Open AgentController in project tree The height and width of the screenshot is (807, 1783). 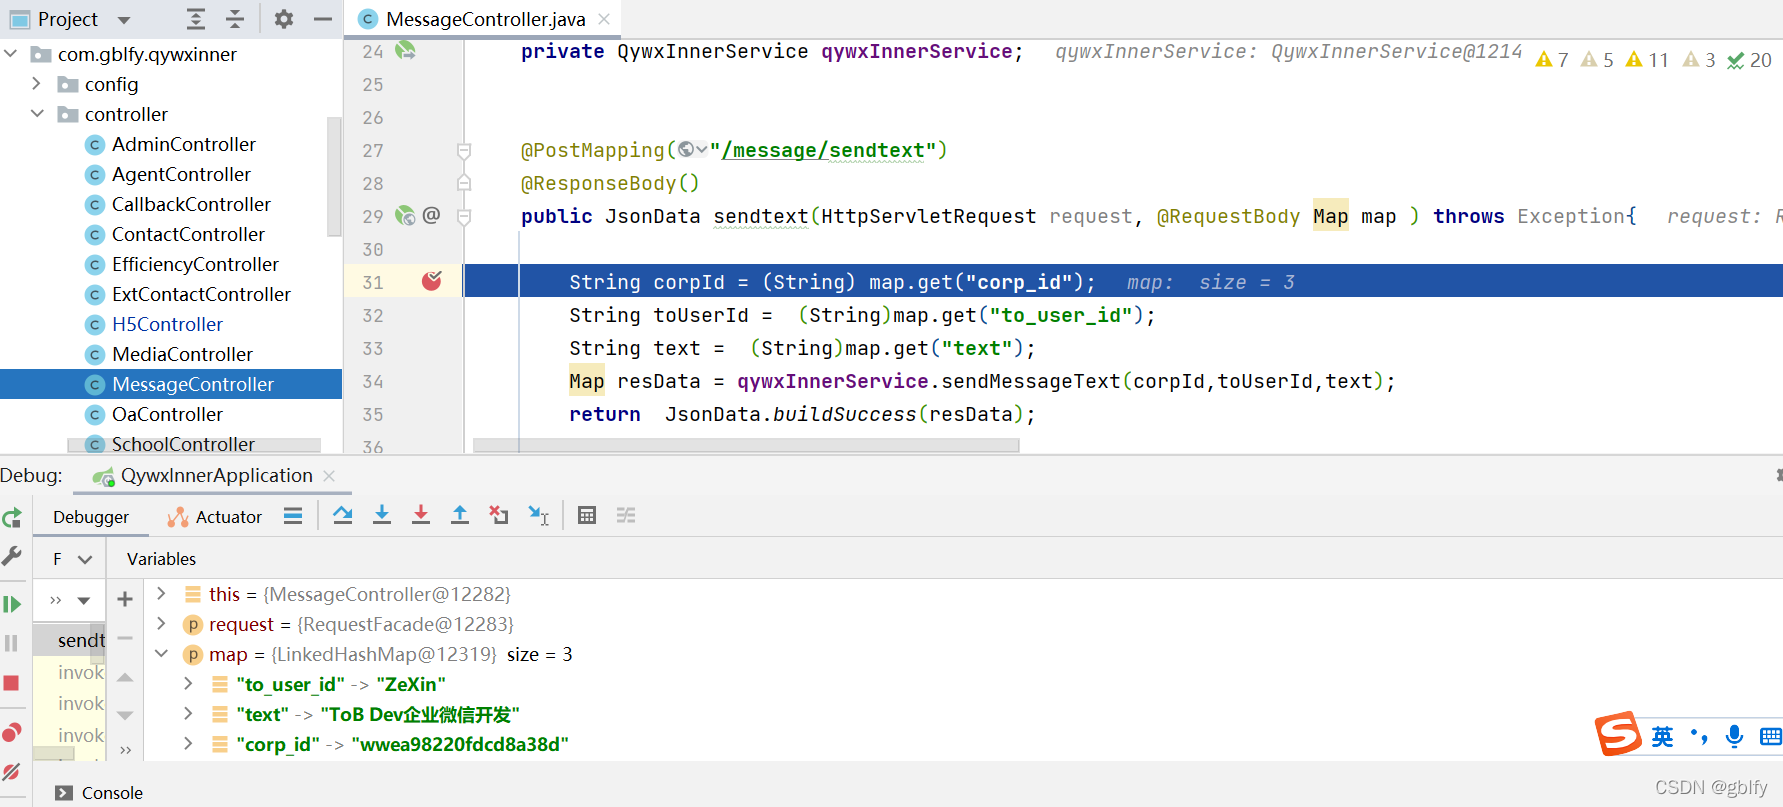[181, 174]
